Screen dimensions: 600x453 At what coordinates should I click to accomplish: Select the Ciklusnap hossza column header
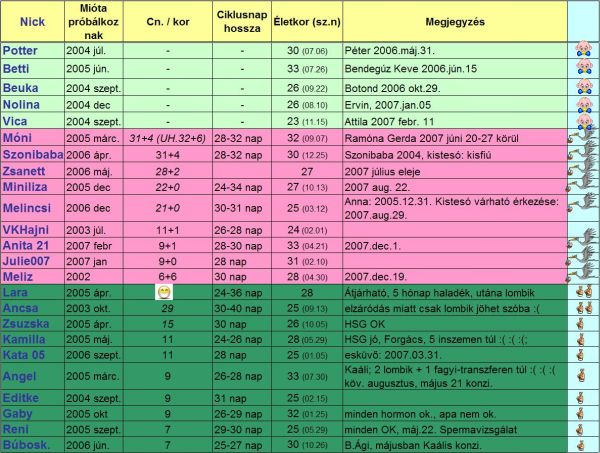241,21
